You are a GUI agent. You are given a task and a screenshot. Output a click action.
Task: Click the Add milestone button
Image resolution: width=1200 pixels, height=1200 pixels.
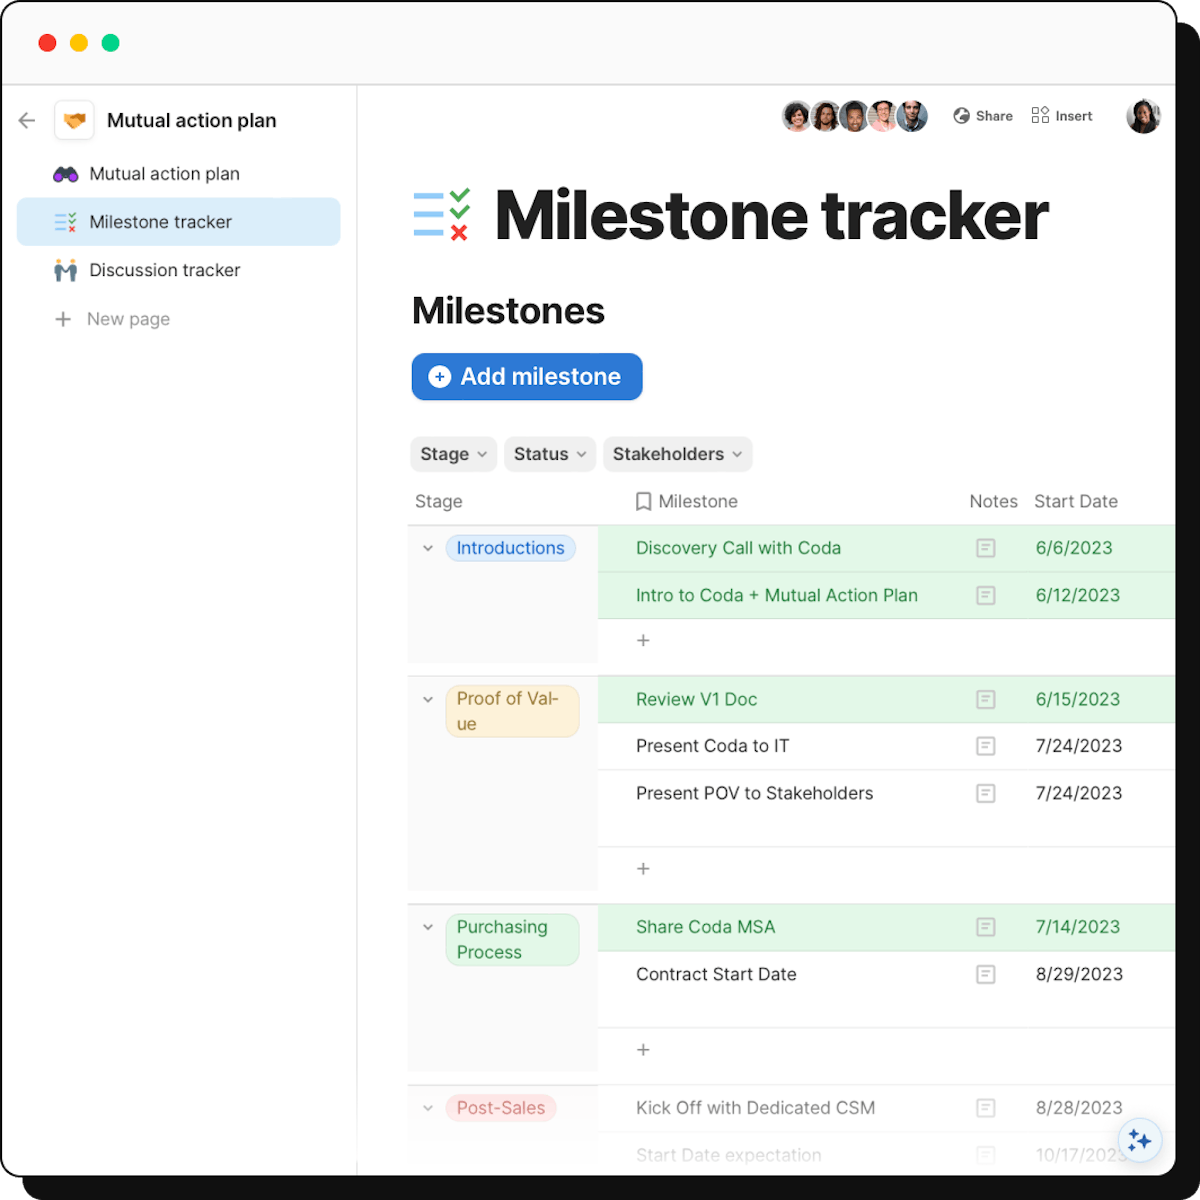(x=527, y=377)
